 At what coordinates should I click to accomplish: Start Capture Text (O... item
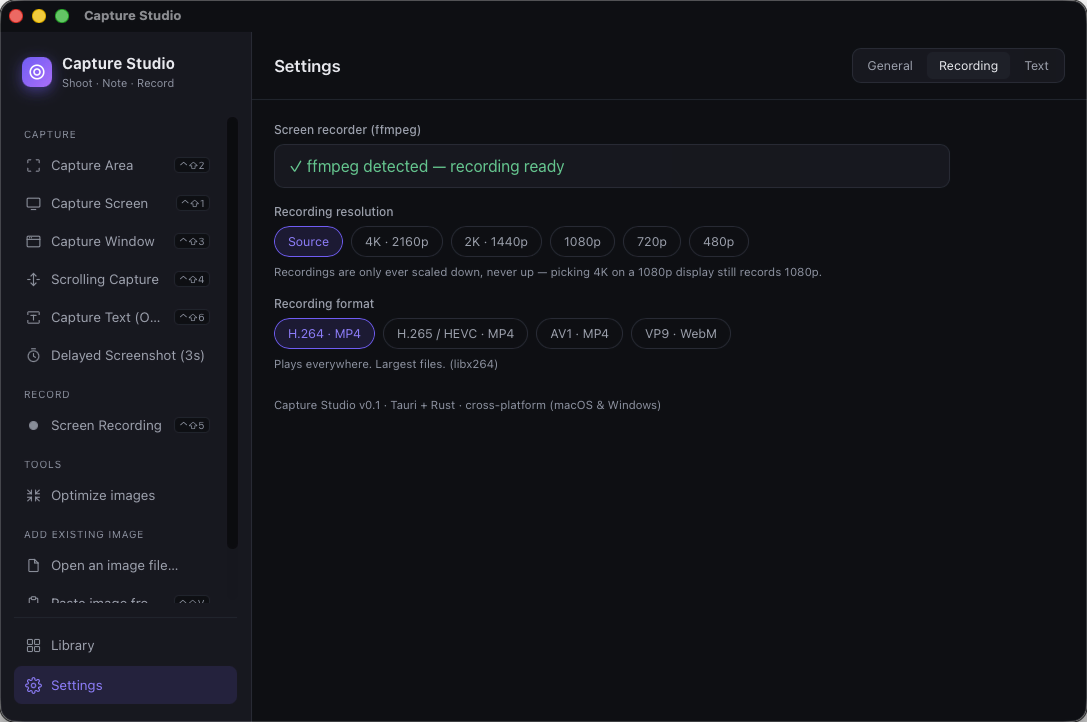(118, 318)
